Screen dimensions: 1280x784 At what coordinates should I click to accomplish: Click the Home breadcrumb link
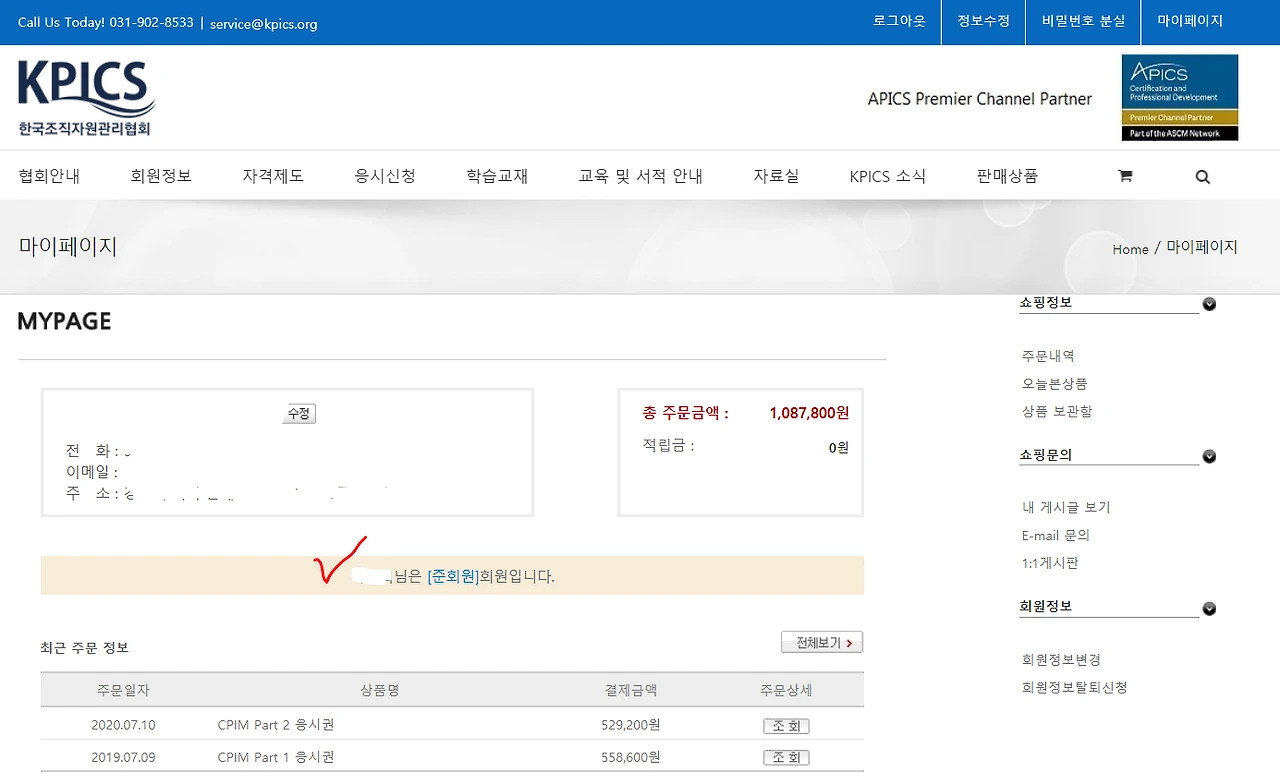(x=1130, y=249)
